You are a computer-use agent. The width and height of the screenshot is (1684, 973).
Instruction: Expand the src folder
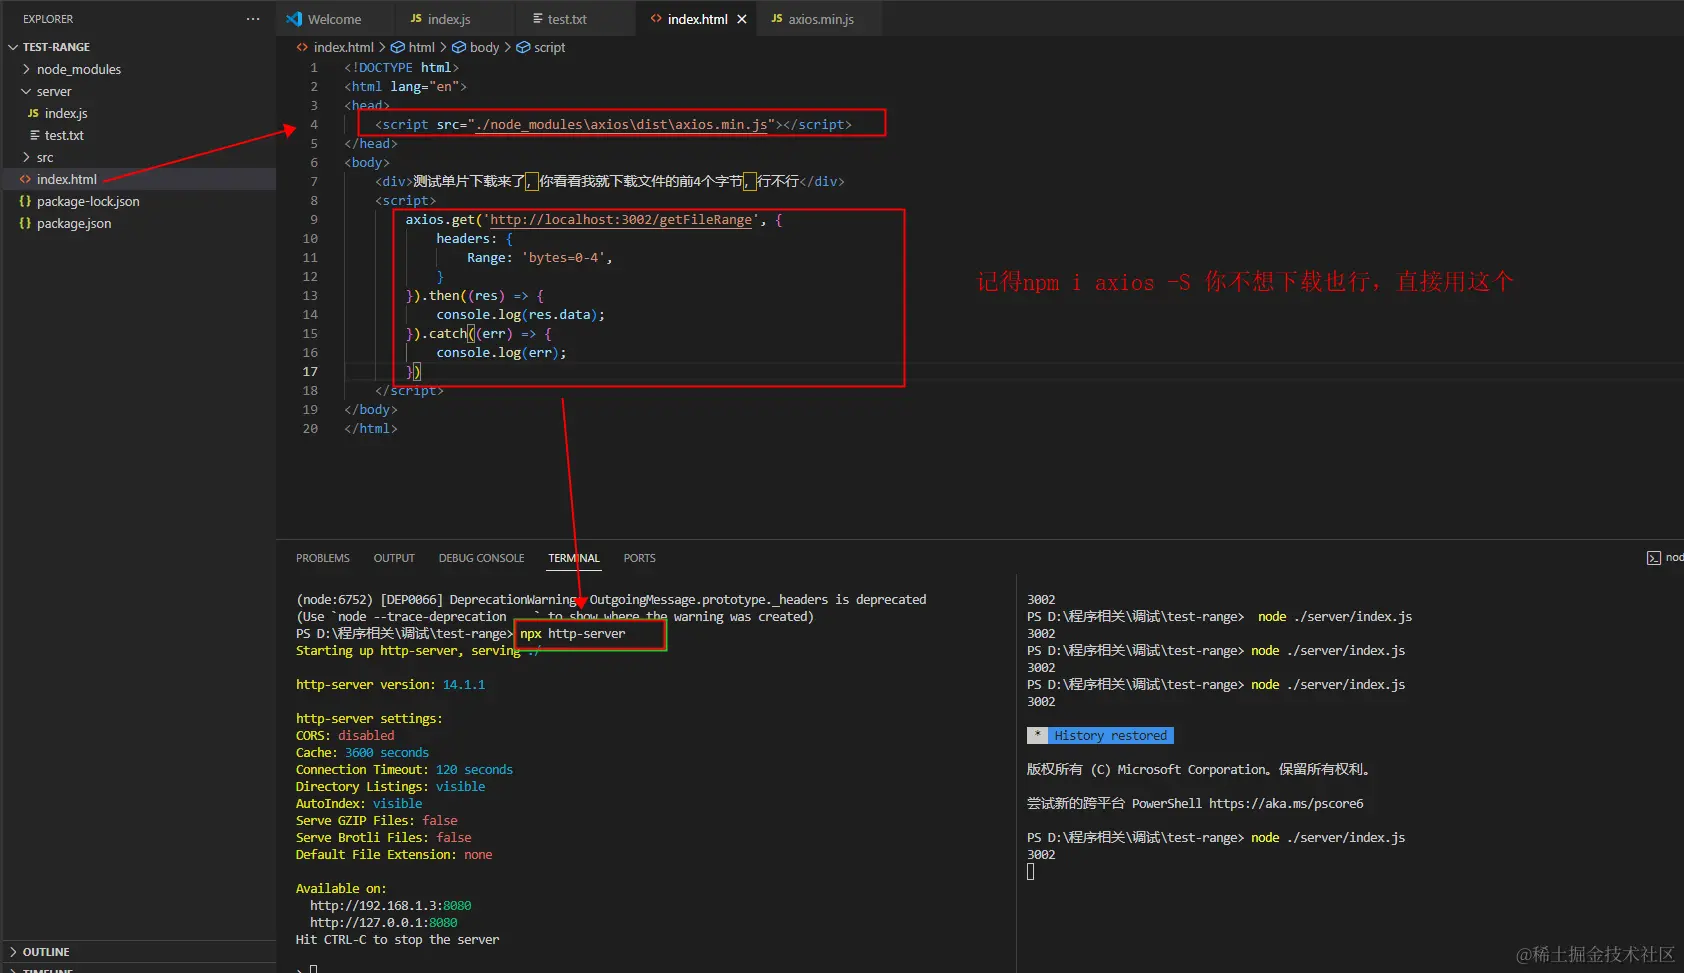tap(26, 157)
